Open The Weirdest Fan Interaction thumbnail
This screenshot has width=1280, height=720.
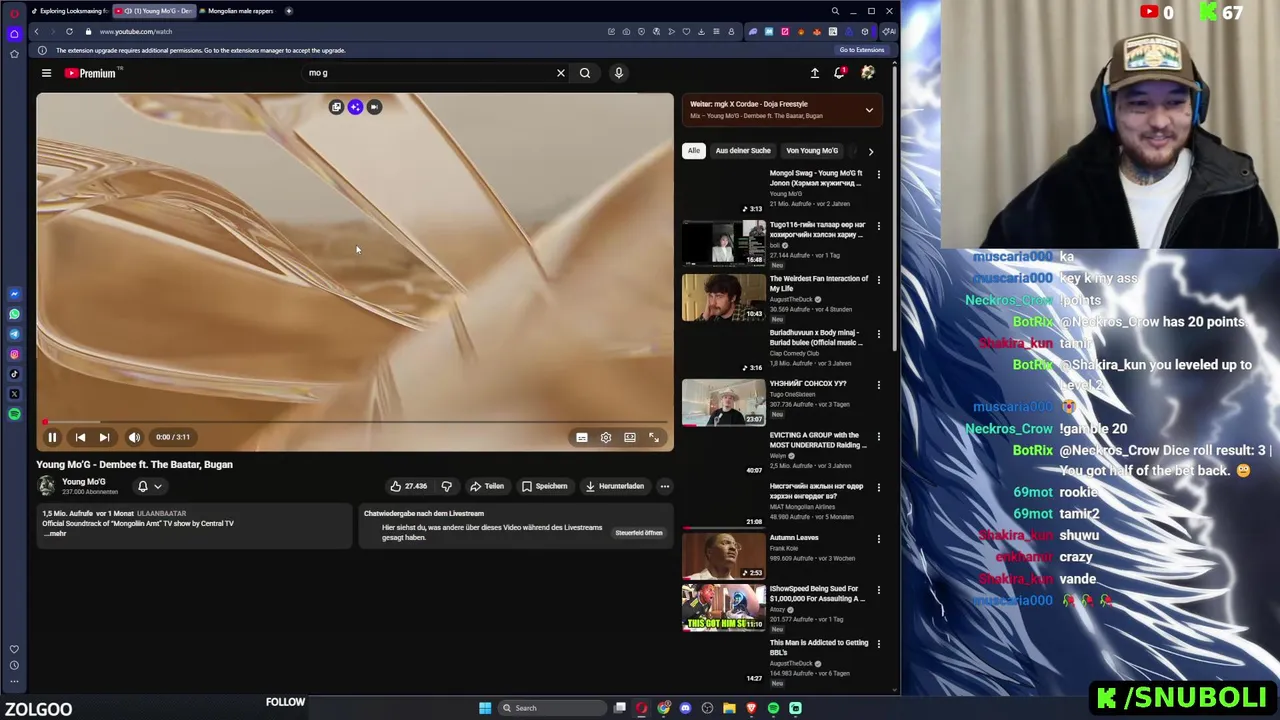[x=724, y=298]
